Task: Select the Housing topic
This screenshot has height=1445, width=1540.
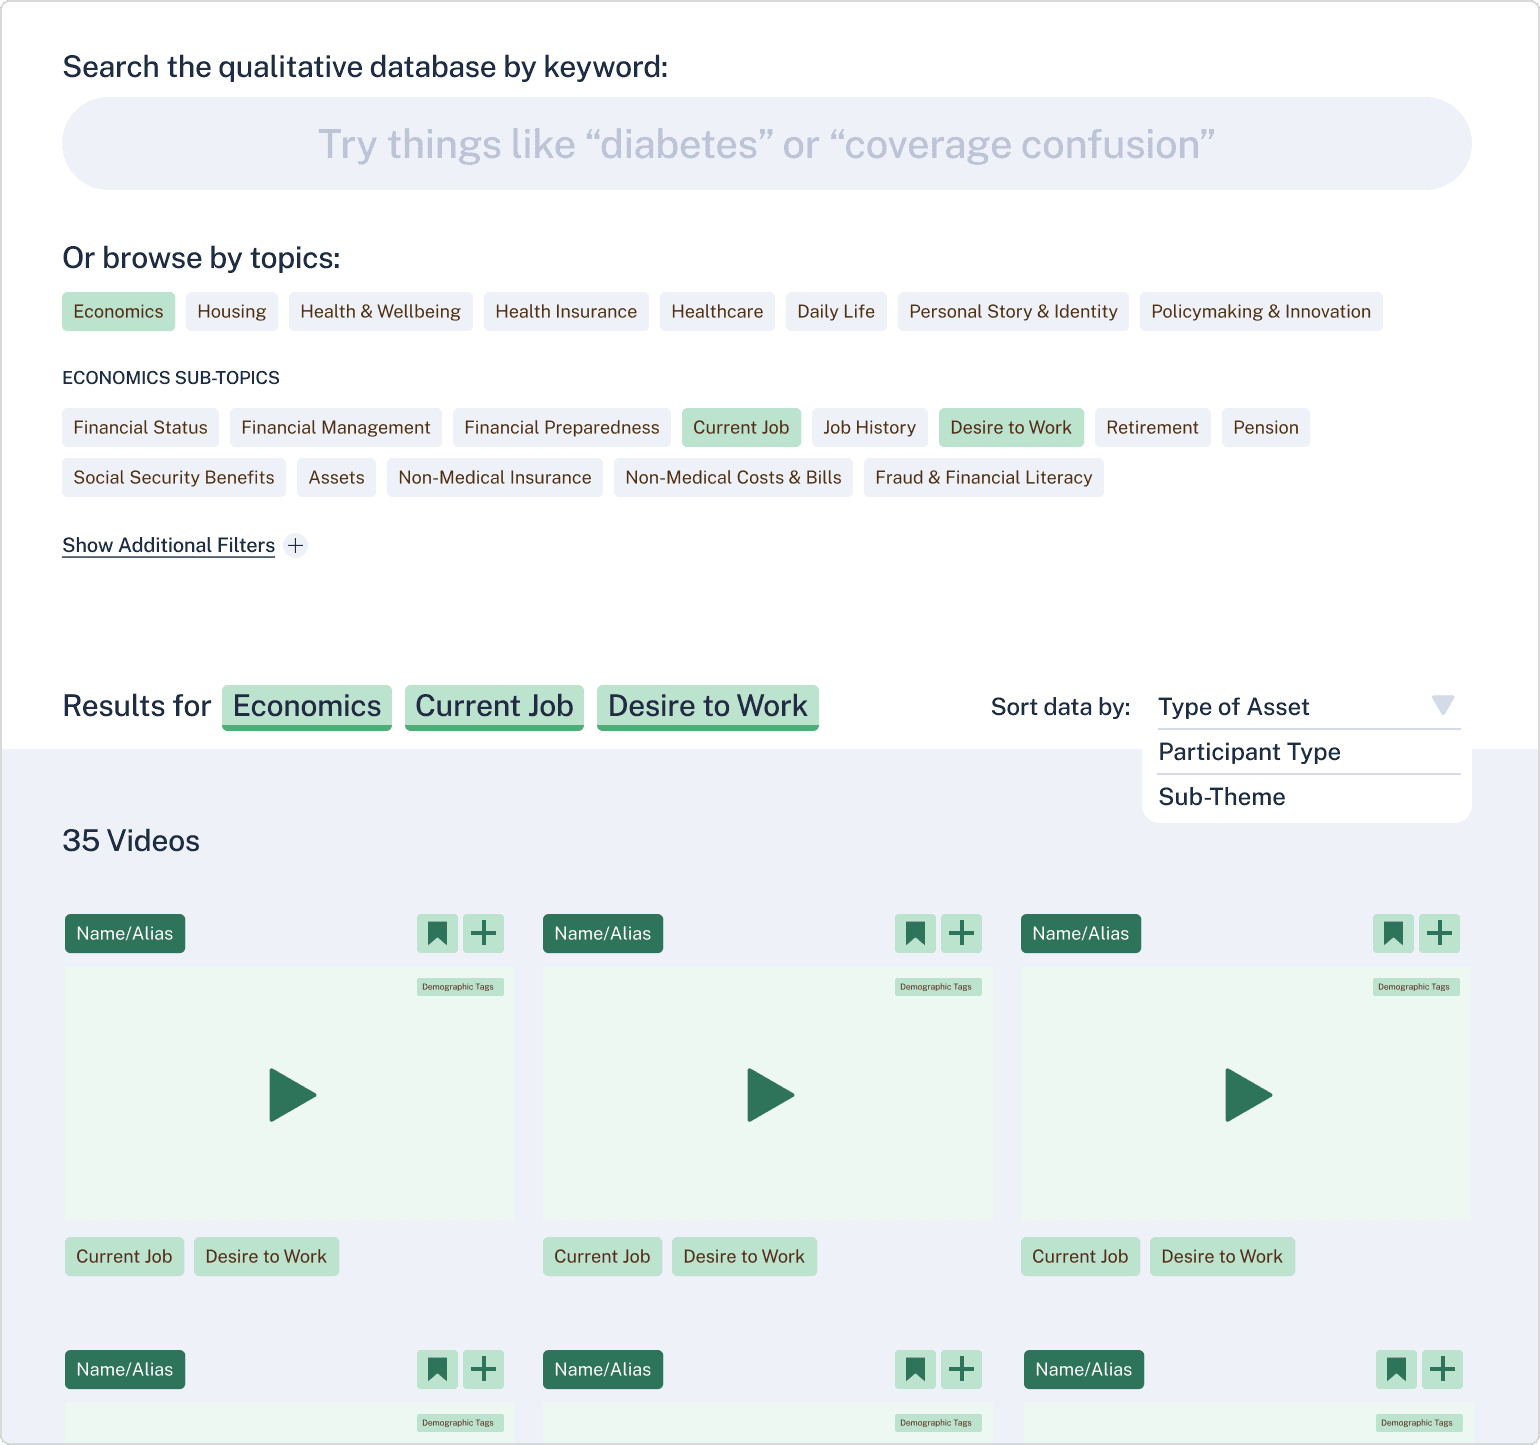Action: coord(231,311)
